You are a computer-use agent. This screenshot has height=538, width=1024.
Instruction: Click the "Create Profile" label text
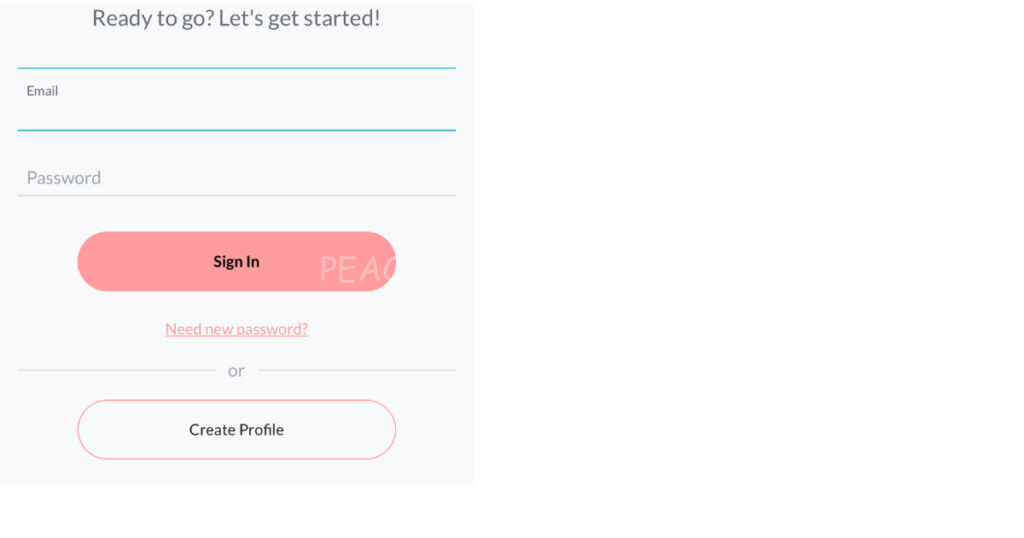236,430
